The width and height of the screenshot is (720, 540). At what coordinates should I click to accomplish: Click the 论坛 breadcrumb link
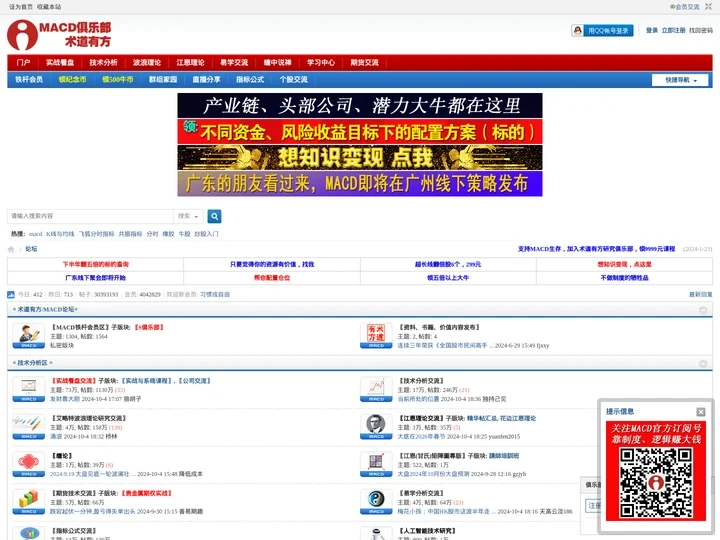[x=31, y=249]
